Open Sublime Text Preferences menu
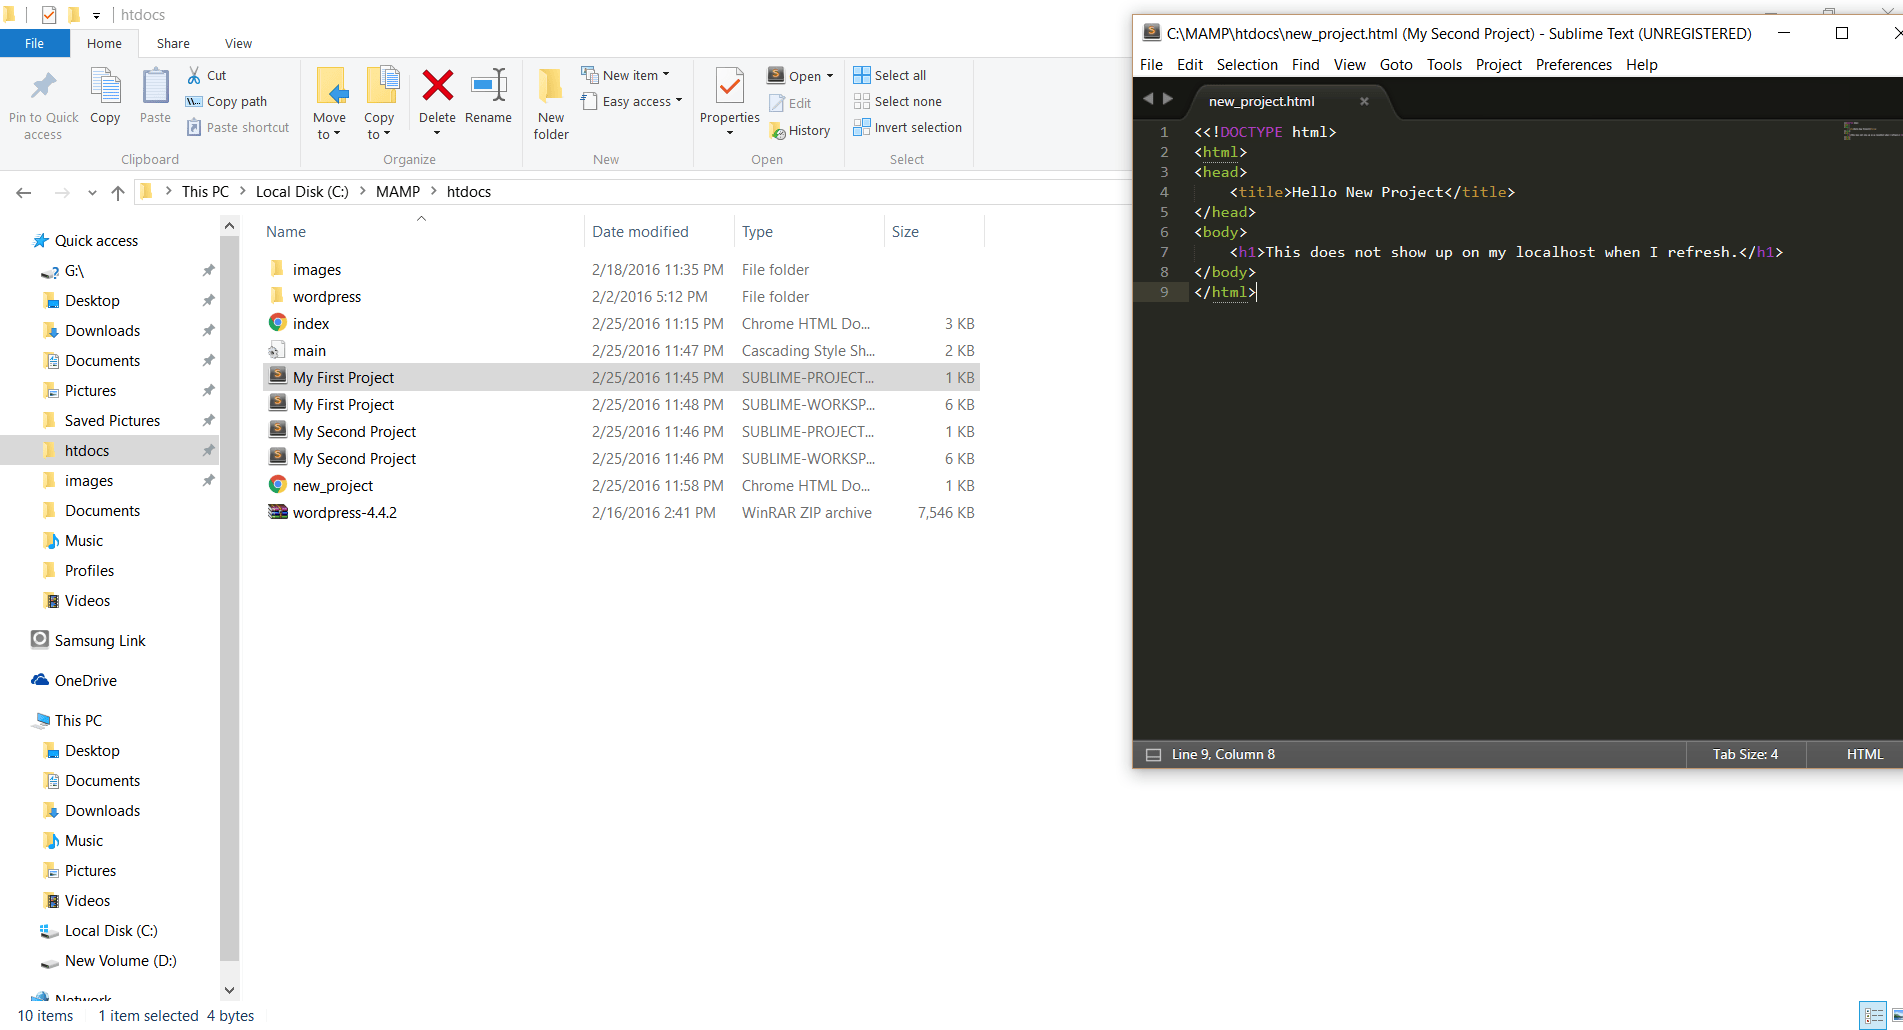 point(1573,64)
